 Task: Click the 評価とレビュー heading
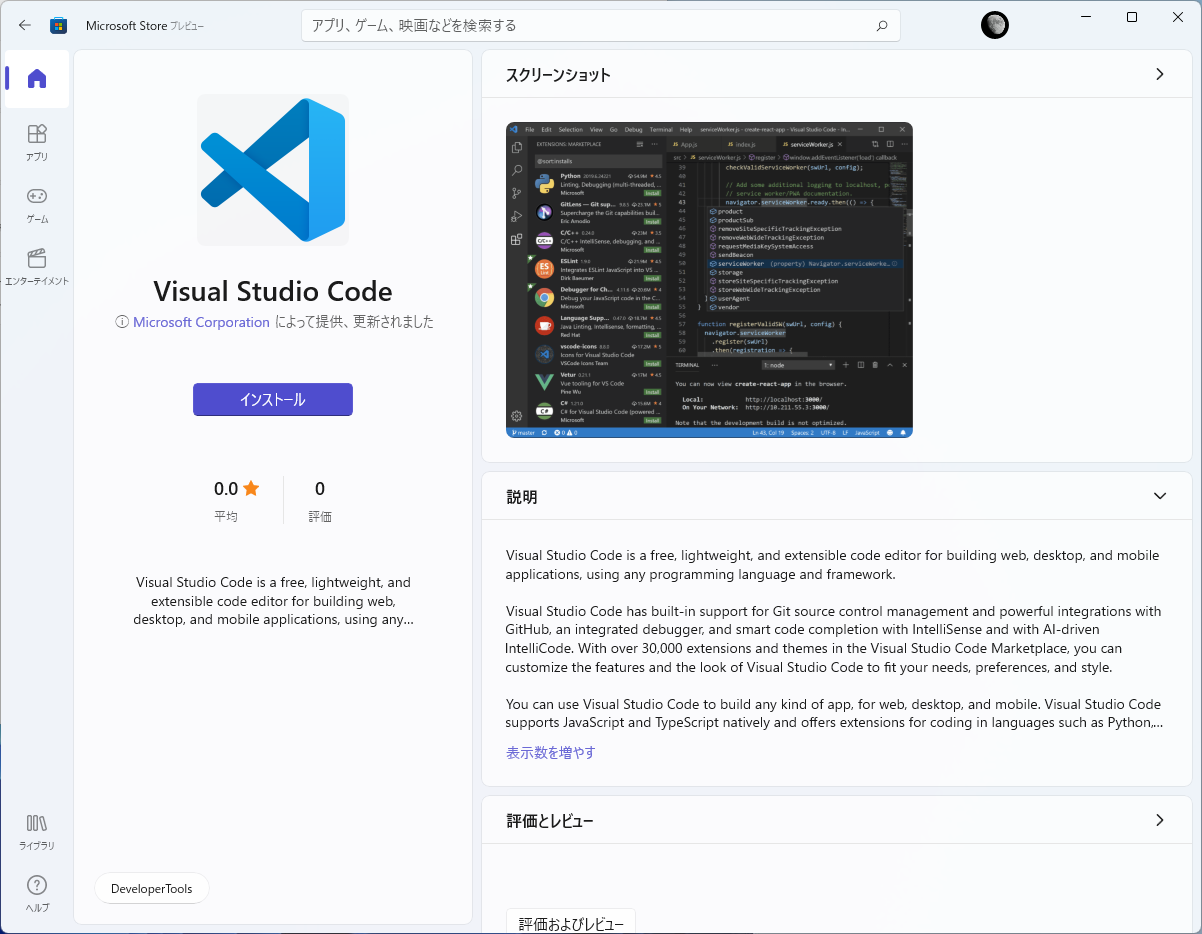(x=550, y=821)
